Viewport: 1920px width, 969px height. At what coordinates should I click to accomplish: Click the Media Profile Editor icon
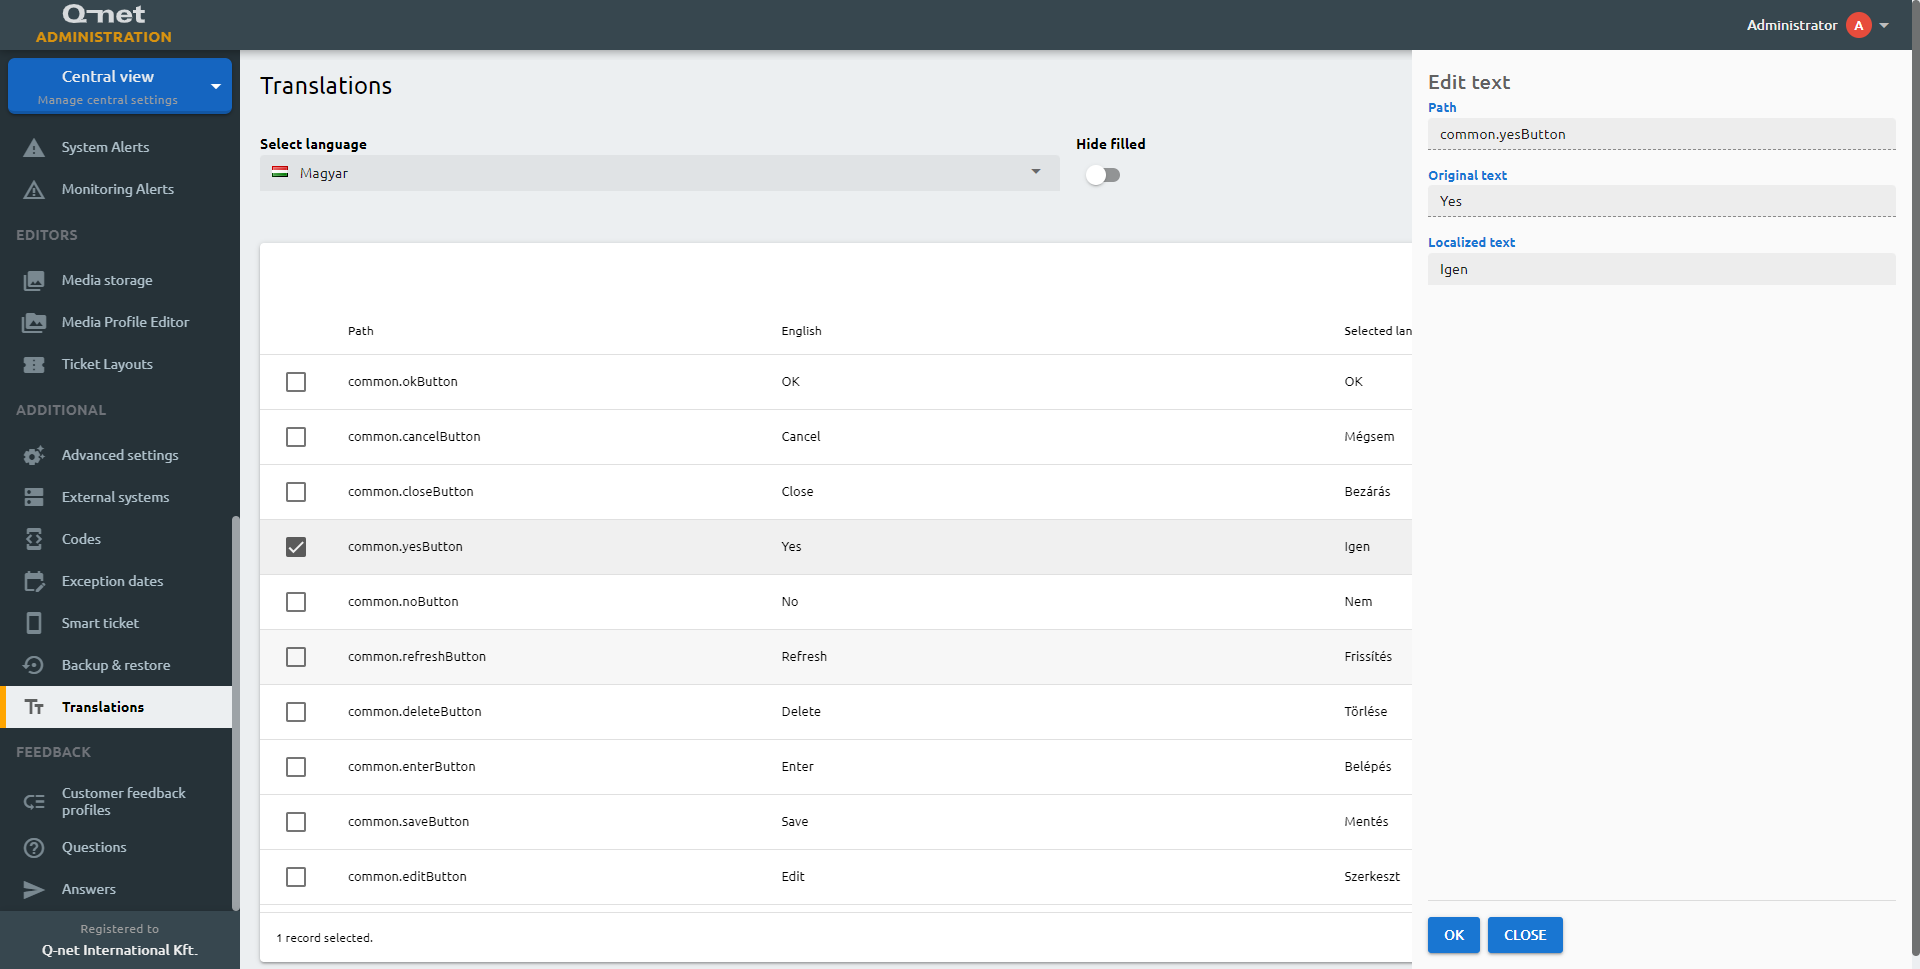pyautogui.click(x=34, y=323)
